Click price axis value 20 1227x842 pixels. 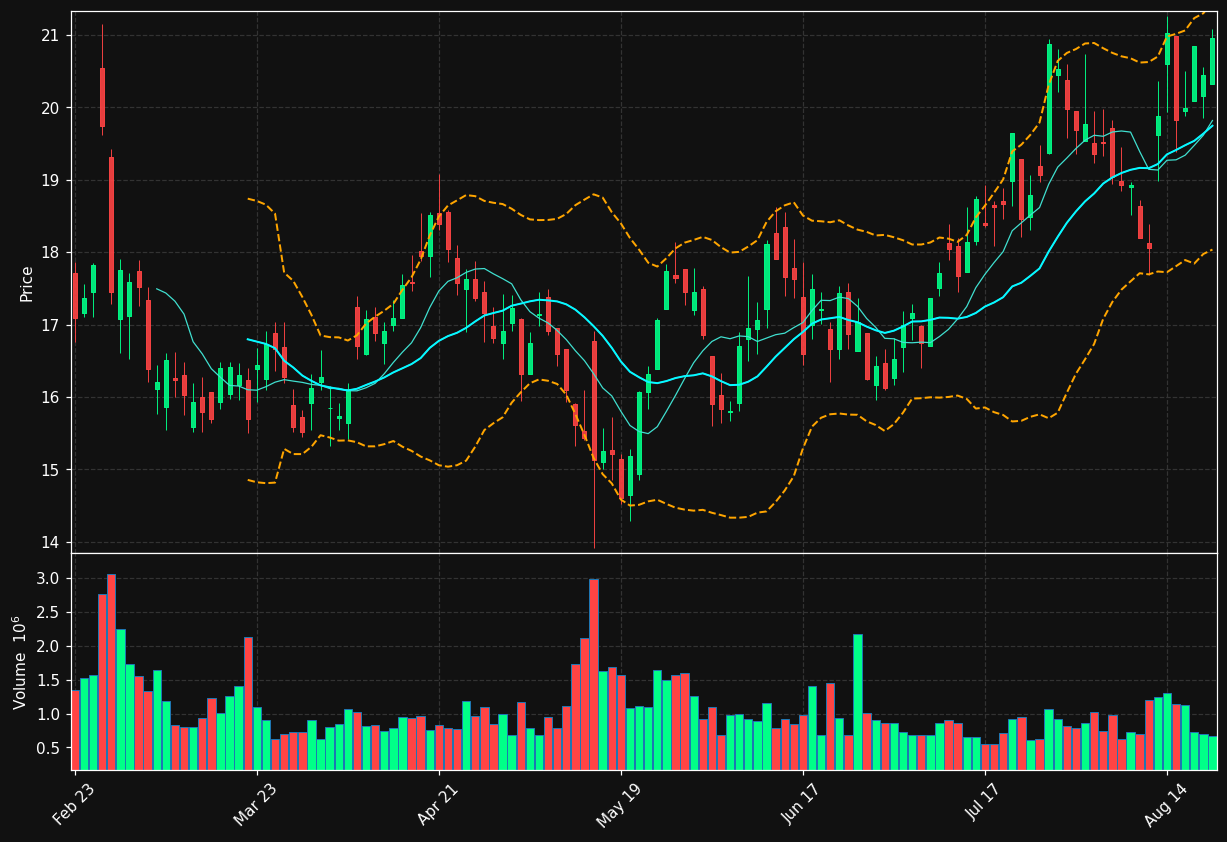click(x=51, y=108)
